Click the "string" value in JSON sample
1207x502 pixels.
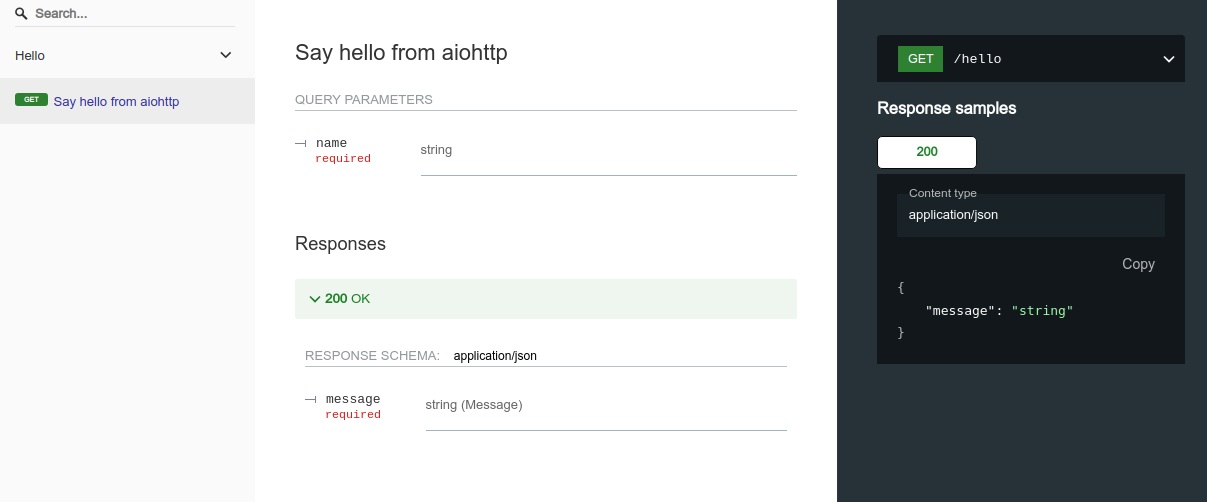pyautogui.click(x=1042, y=311)
